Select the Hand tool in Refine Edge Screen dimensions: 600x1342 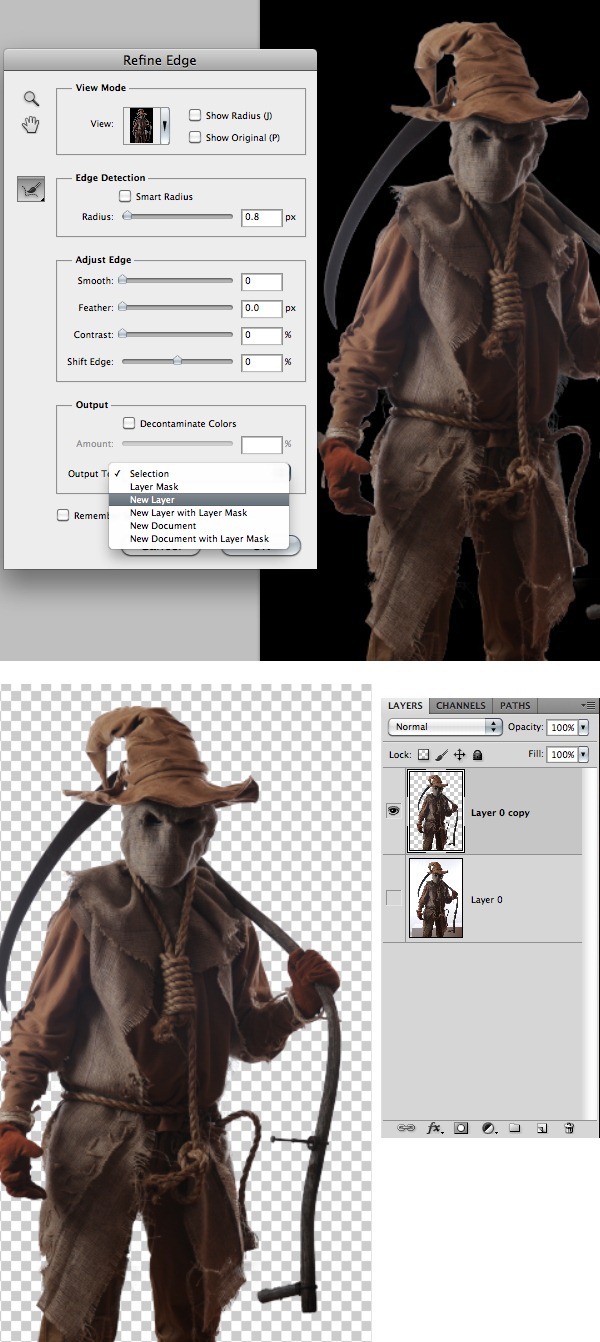(x=32, y=125)
